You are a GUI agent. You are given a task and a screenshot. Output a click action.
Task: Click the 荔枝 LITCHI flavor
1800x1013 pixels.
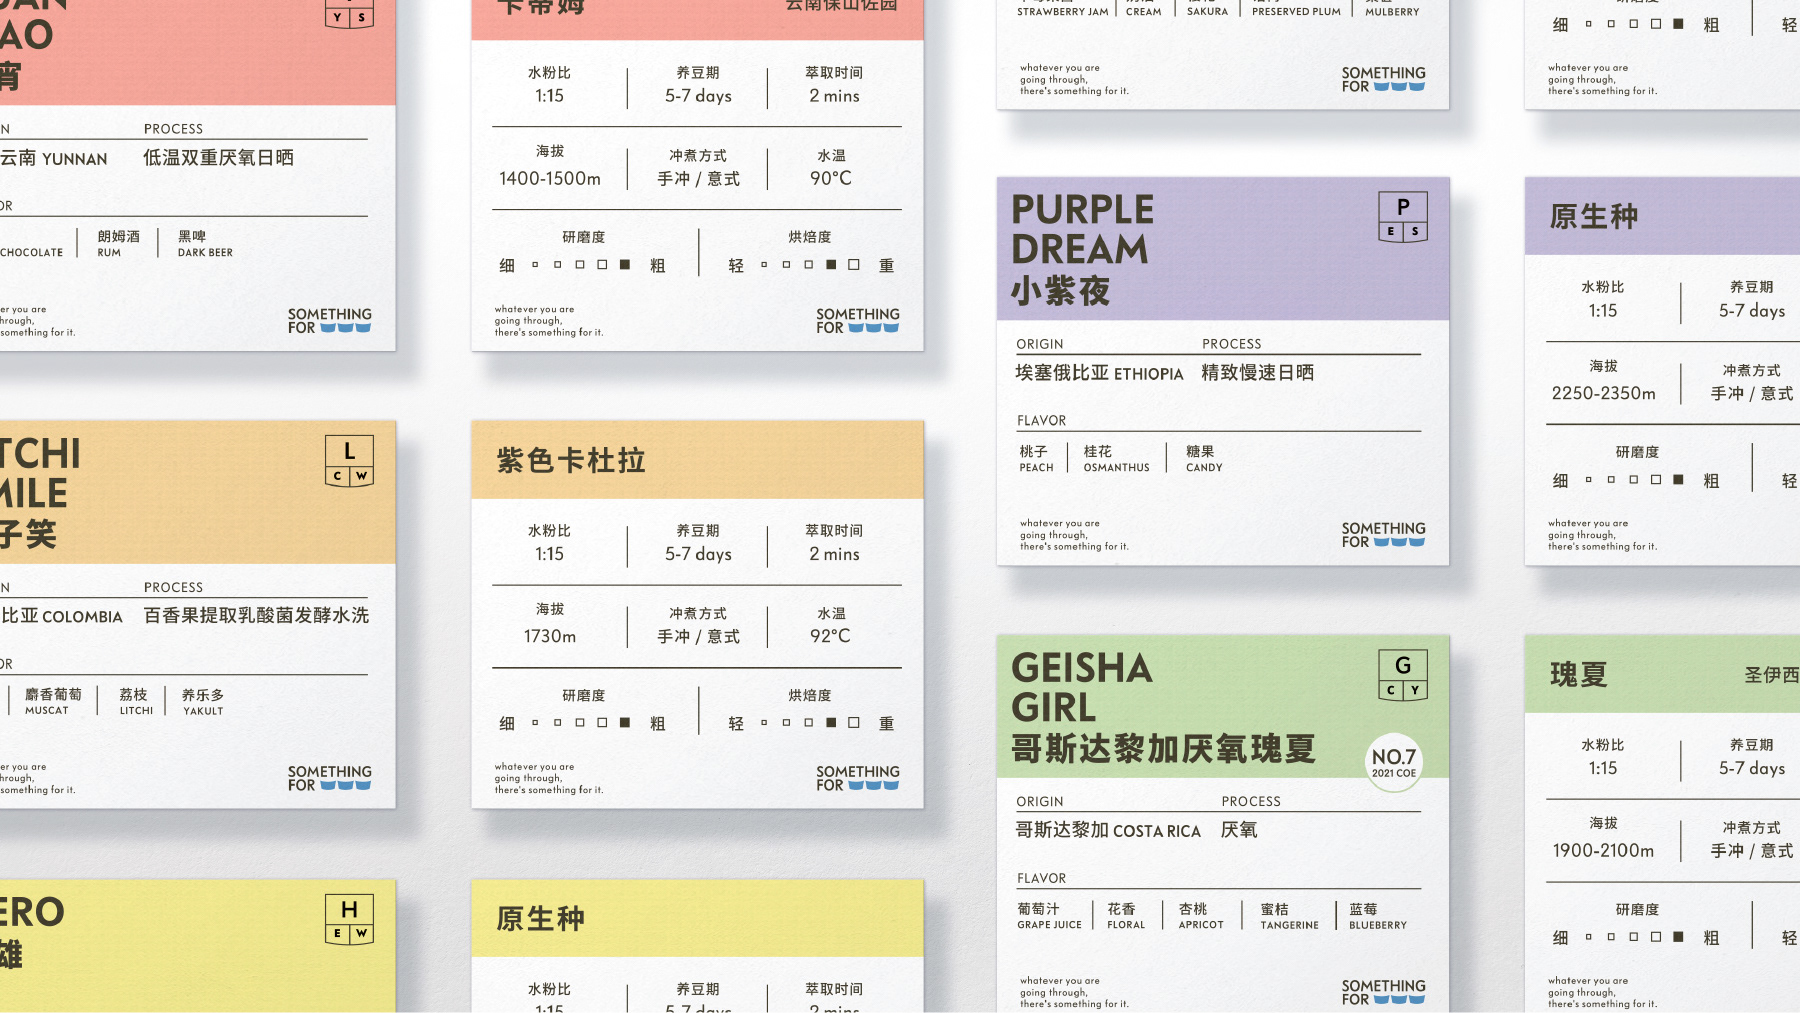tap(135, 701)
